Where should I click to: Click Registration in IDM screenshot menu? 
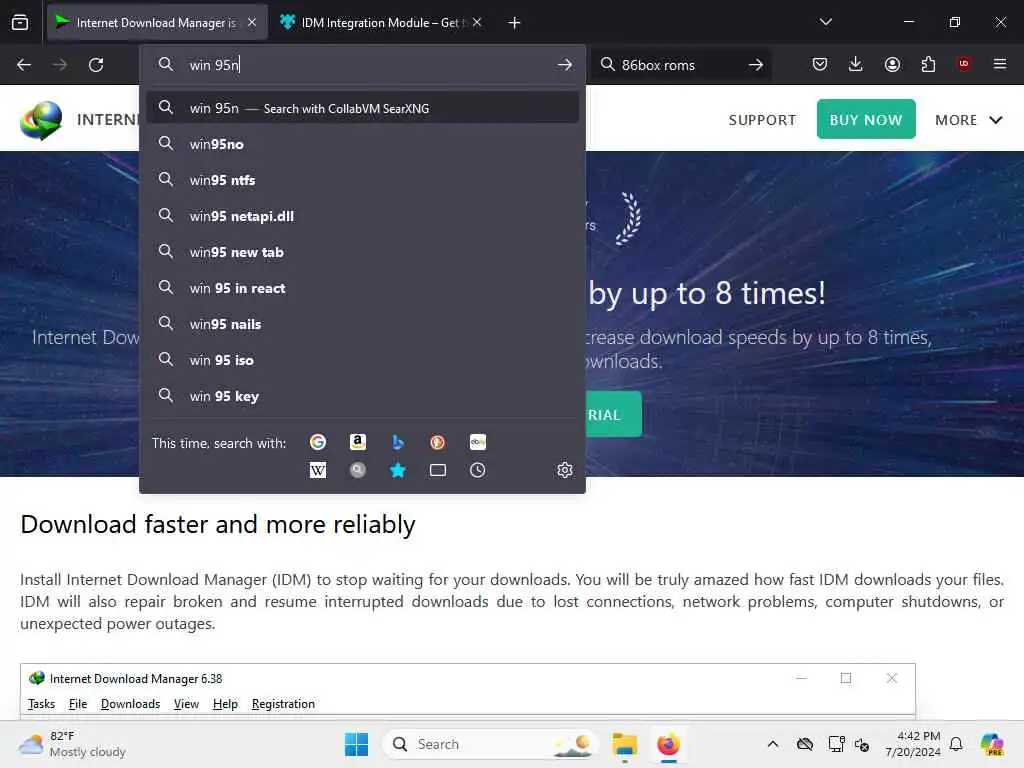(283, 703)
